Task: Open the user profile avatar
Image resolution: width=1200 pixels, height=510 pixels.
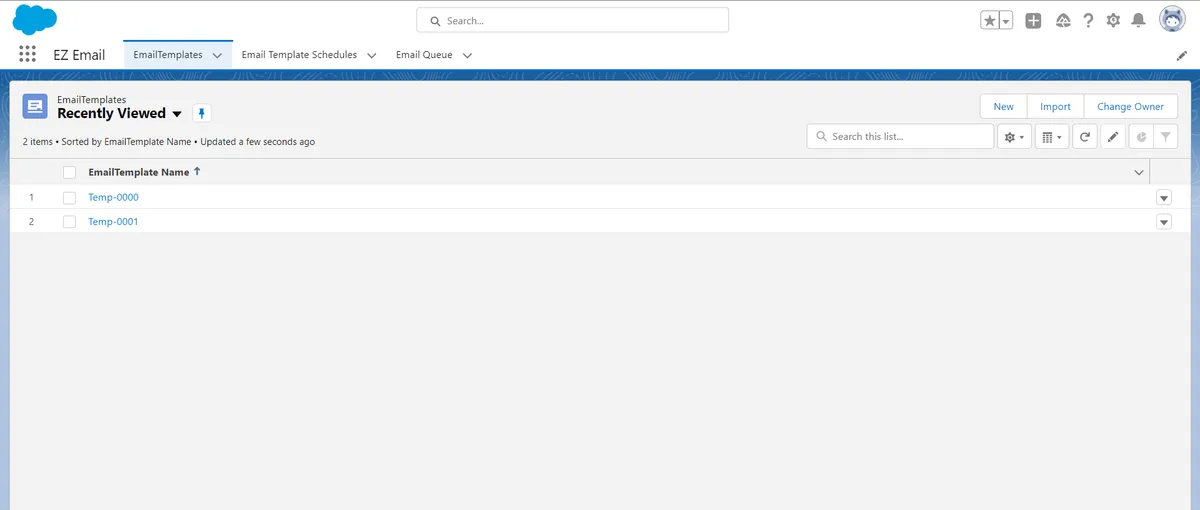Action: tap(1172, 20)
